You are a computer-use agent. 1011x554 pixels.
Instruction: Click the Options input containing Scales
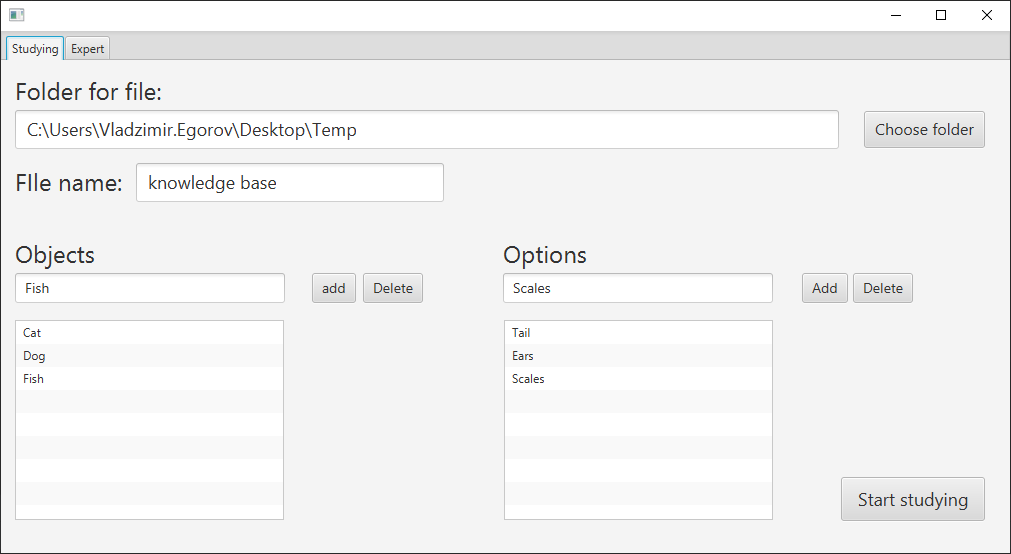(x=638, y=288)
